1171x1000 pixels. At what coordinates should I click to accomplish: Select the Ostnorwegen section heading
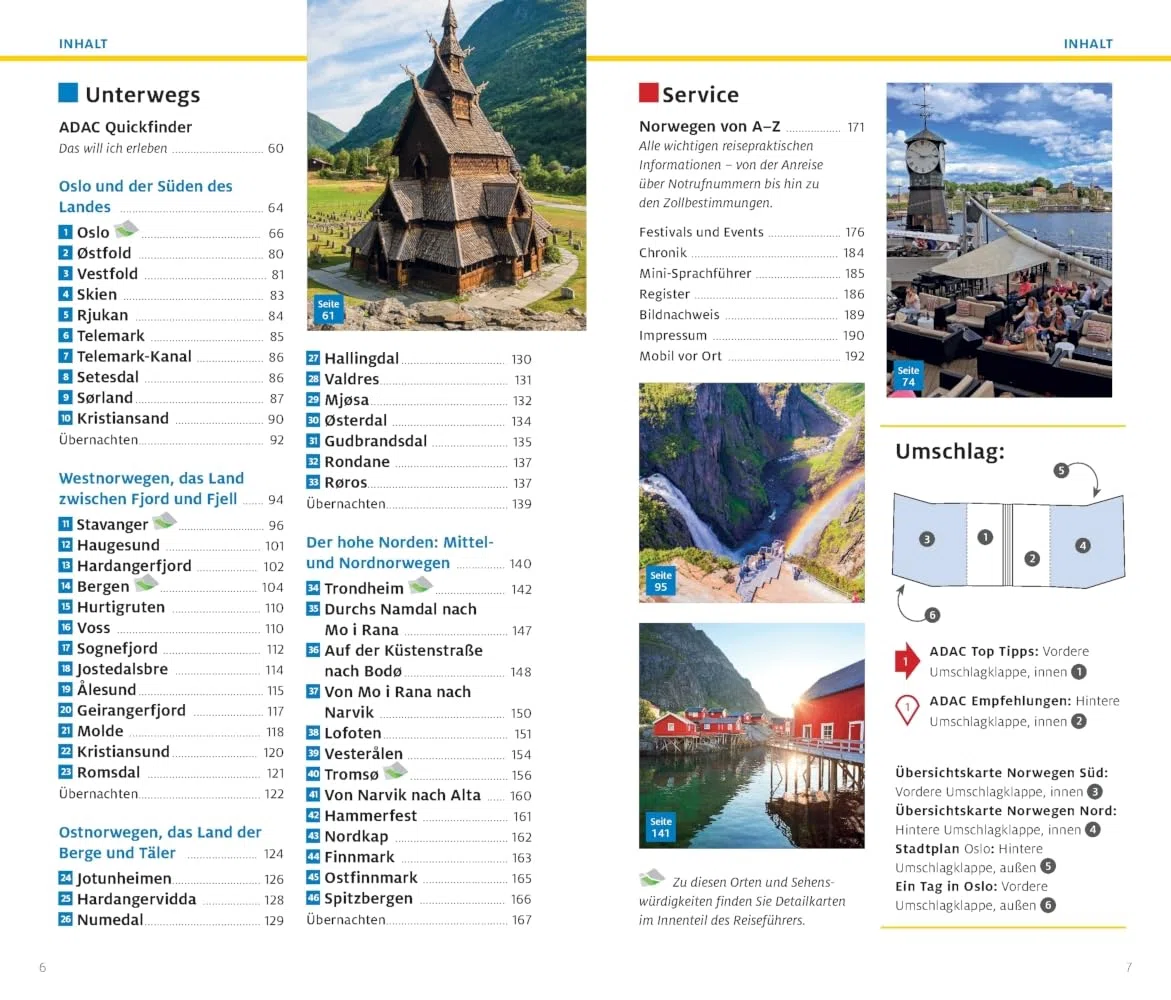pos(171,842)
